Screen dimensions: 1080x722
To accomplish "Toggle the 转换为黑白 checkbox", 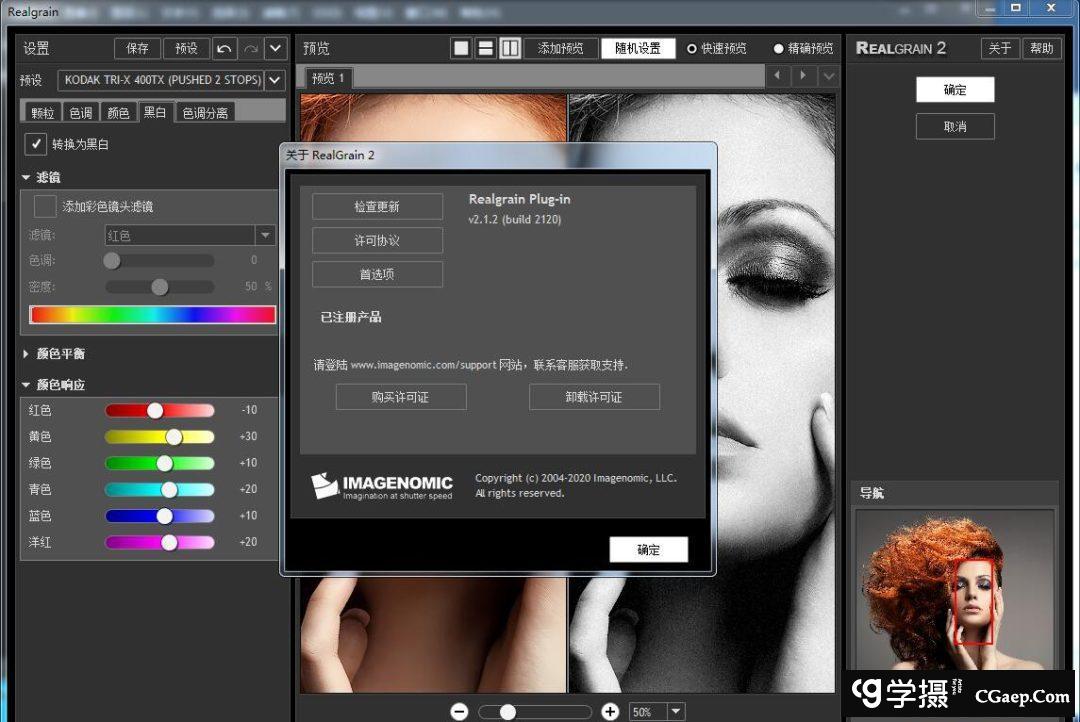I will click(x=36, y=144).
